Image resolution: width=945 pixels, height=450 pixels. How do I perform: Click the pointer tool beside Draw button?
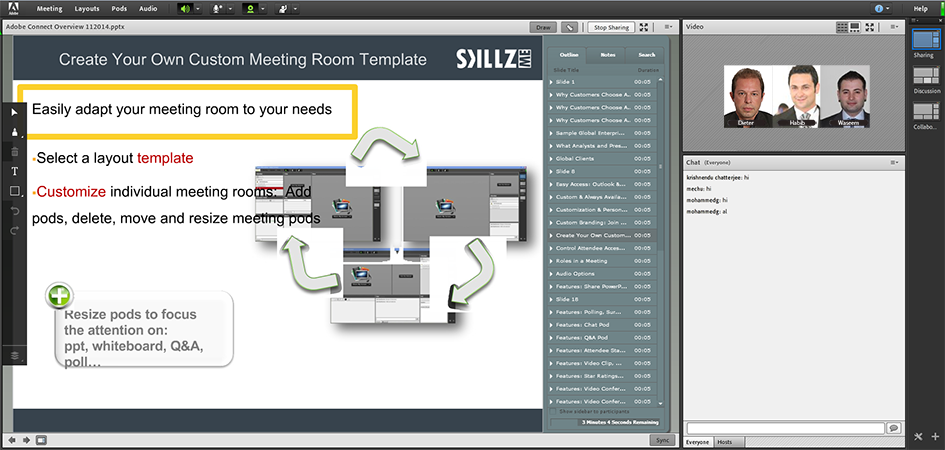pos(569,27)
